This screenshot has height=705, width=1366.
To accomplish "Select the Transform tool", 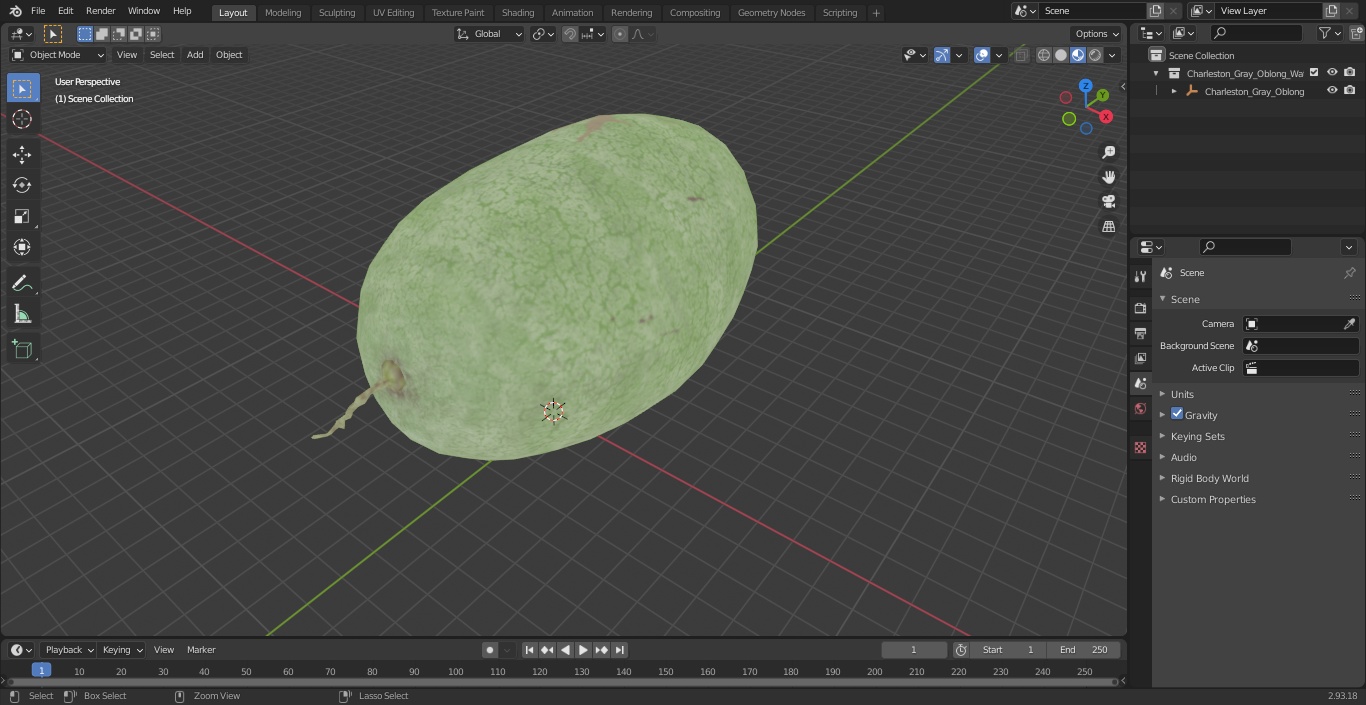I will point(22,247).
